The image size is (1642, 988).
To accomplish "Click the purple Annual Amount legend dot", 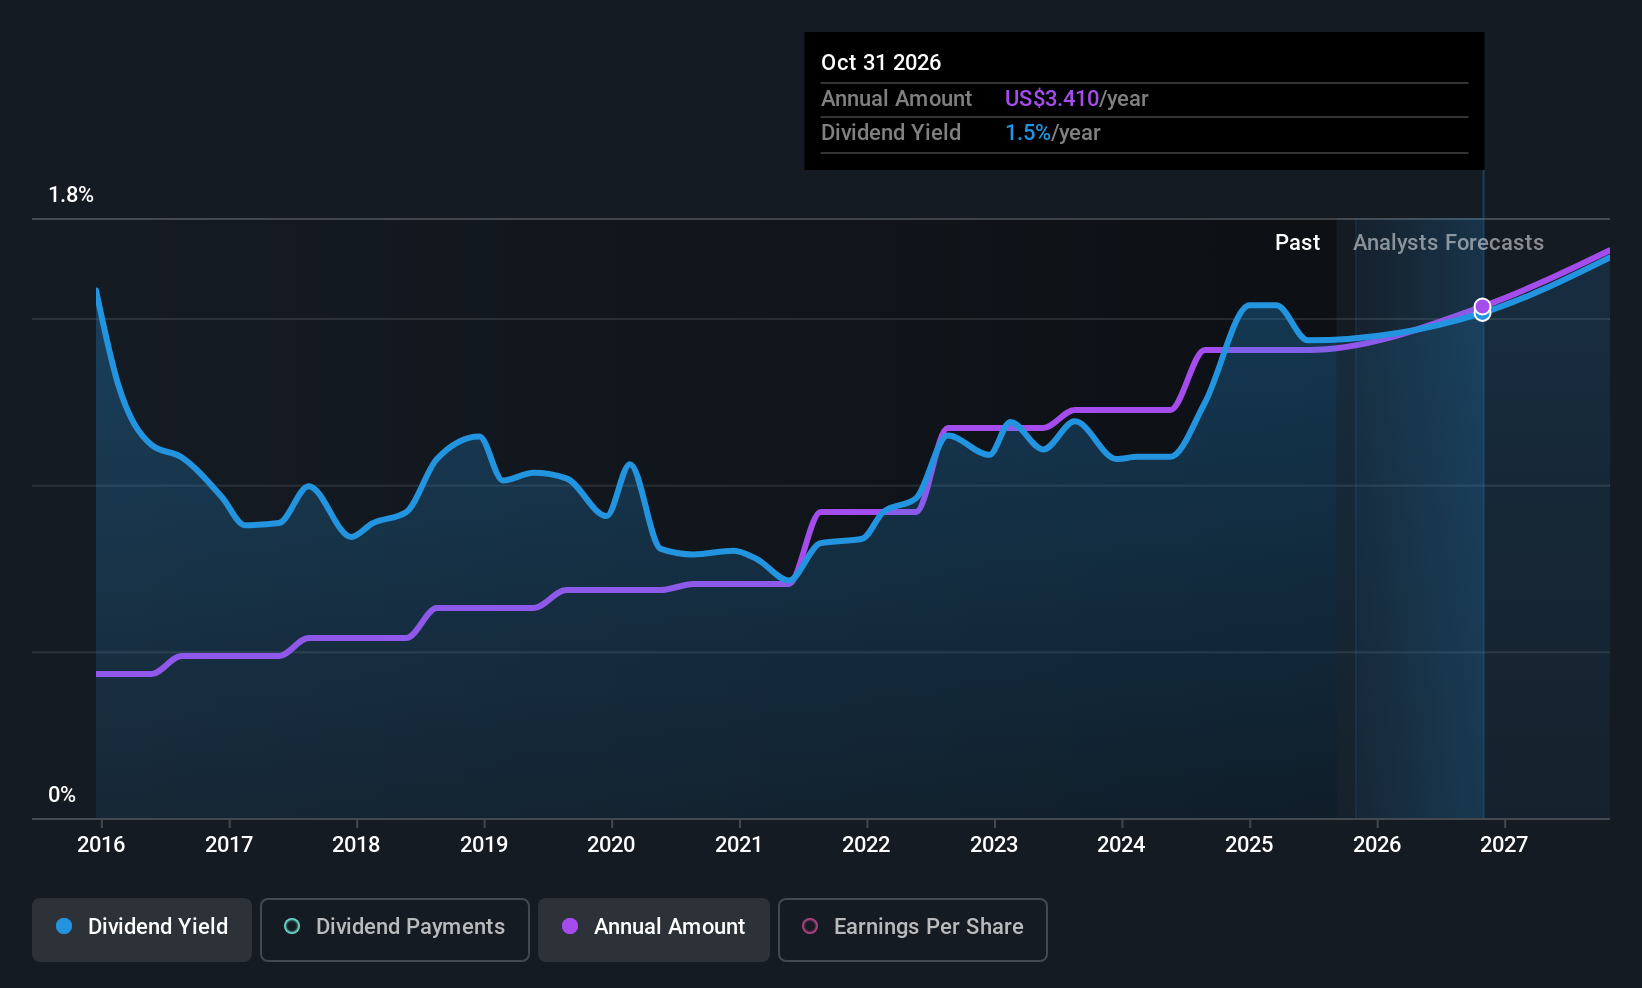I will (x=570, y=926).
